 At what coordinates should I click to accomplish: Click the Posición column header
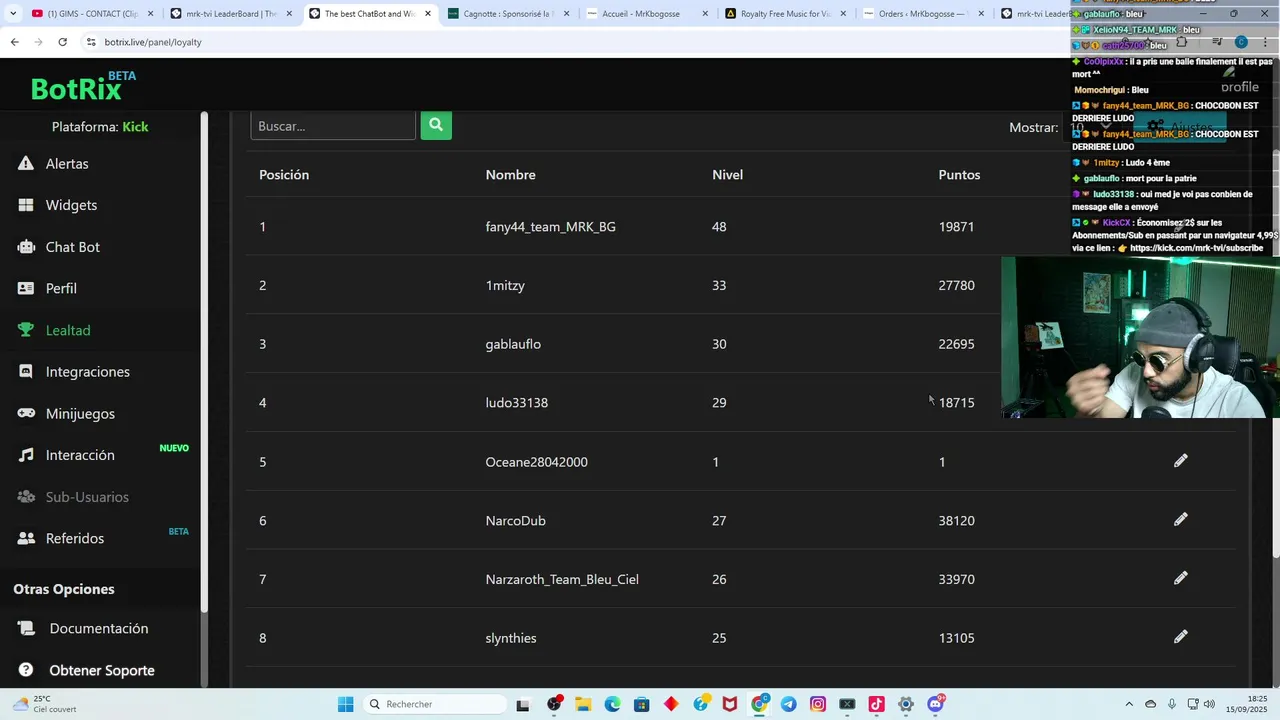tap(284, 175)
